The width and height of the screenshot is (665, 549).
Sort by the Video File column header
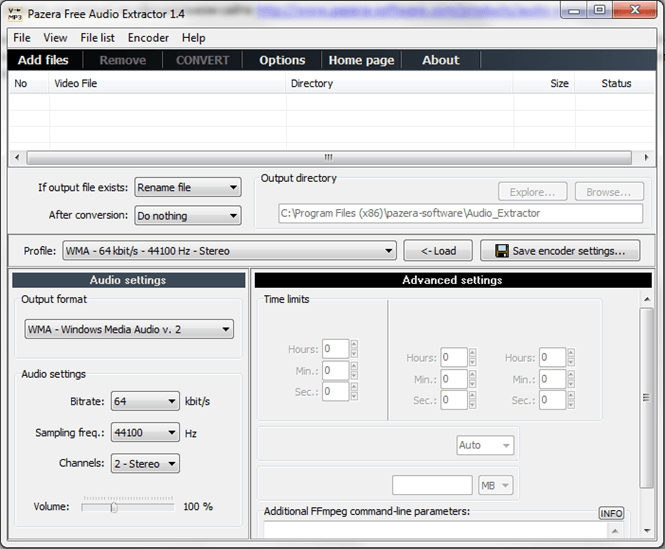tap(168, 84)
